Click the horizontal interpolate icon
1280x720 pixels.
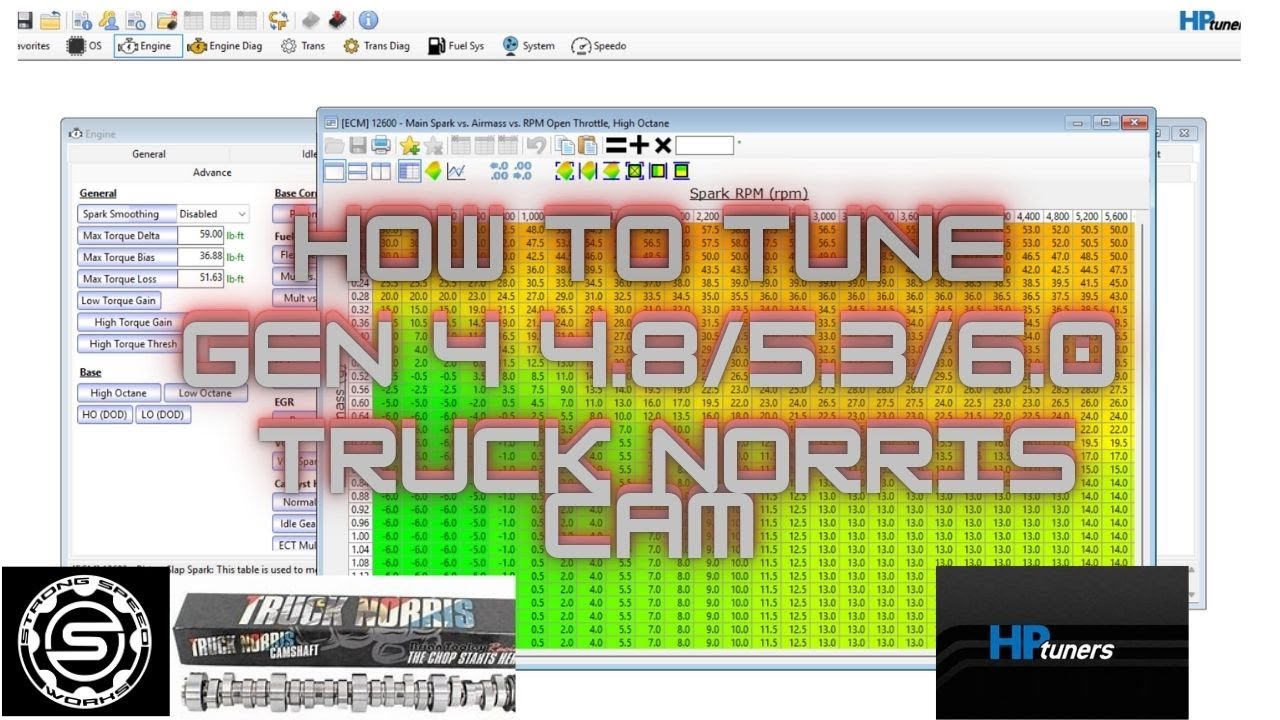point(588,171)
